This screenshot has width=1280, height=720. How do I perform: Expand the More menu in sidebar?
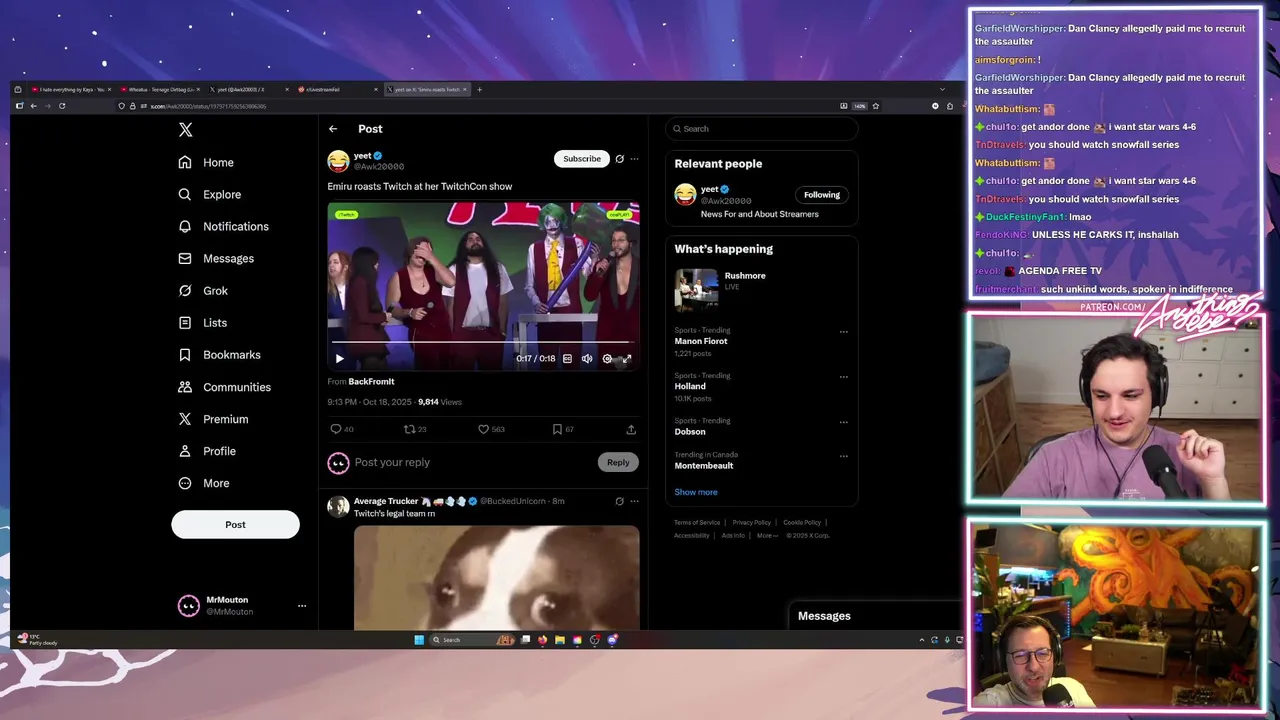click(x=204, y=483)
